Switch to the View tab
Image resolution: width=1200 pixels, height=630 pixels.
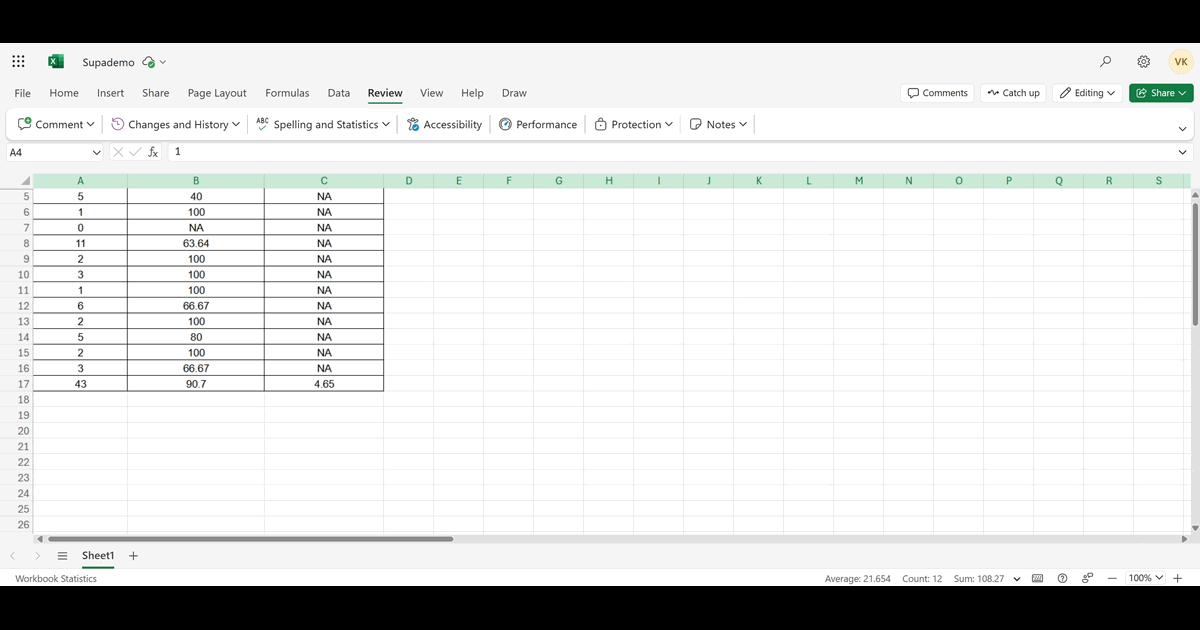click(431, 93)
